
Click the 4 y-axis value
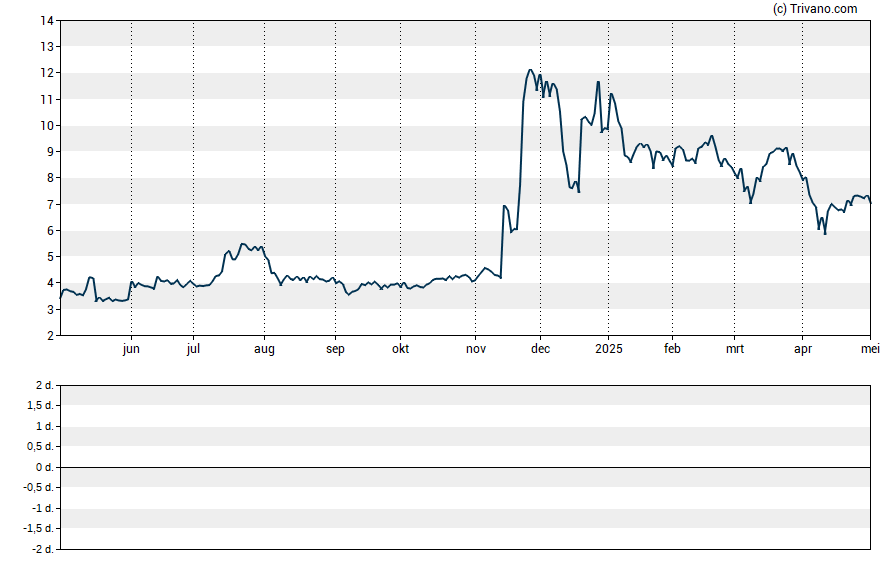tap(50, 283)
